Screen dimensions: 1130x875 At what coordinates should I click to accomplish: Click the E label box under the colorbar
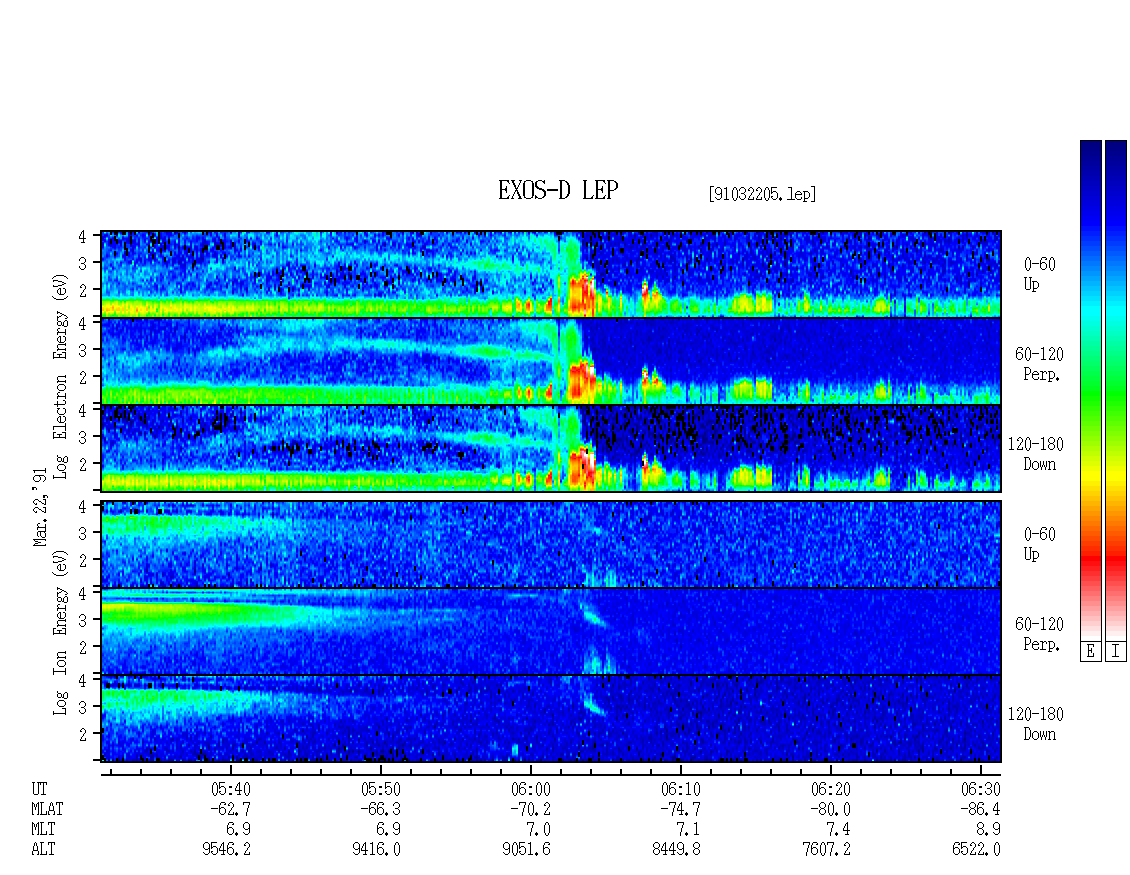click(x=1090, y=651)
